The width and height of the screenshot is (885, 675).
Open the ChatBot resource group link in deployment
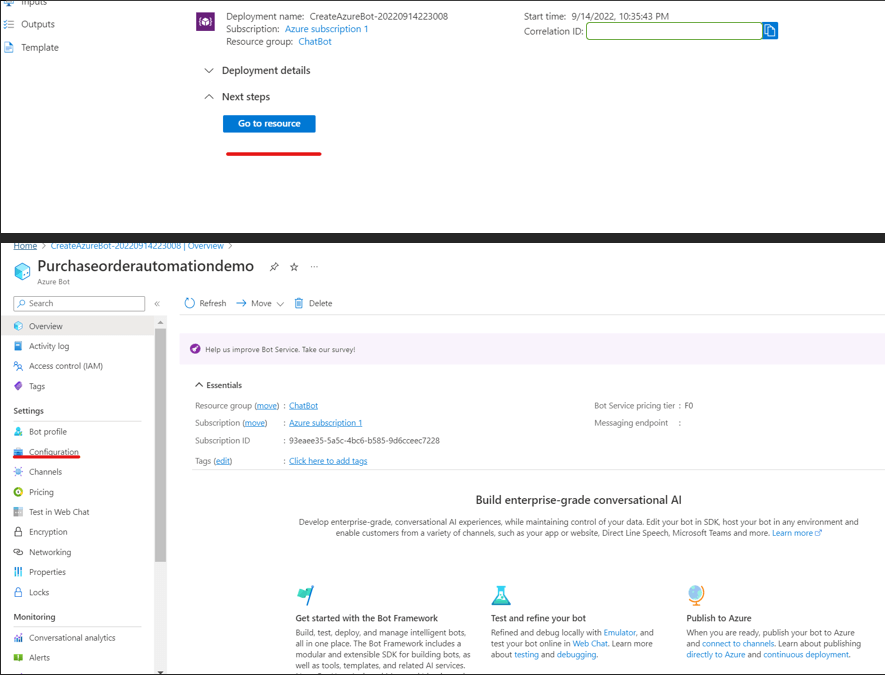tap(314, 42)
